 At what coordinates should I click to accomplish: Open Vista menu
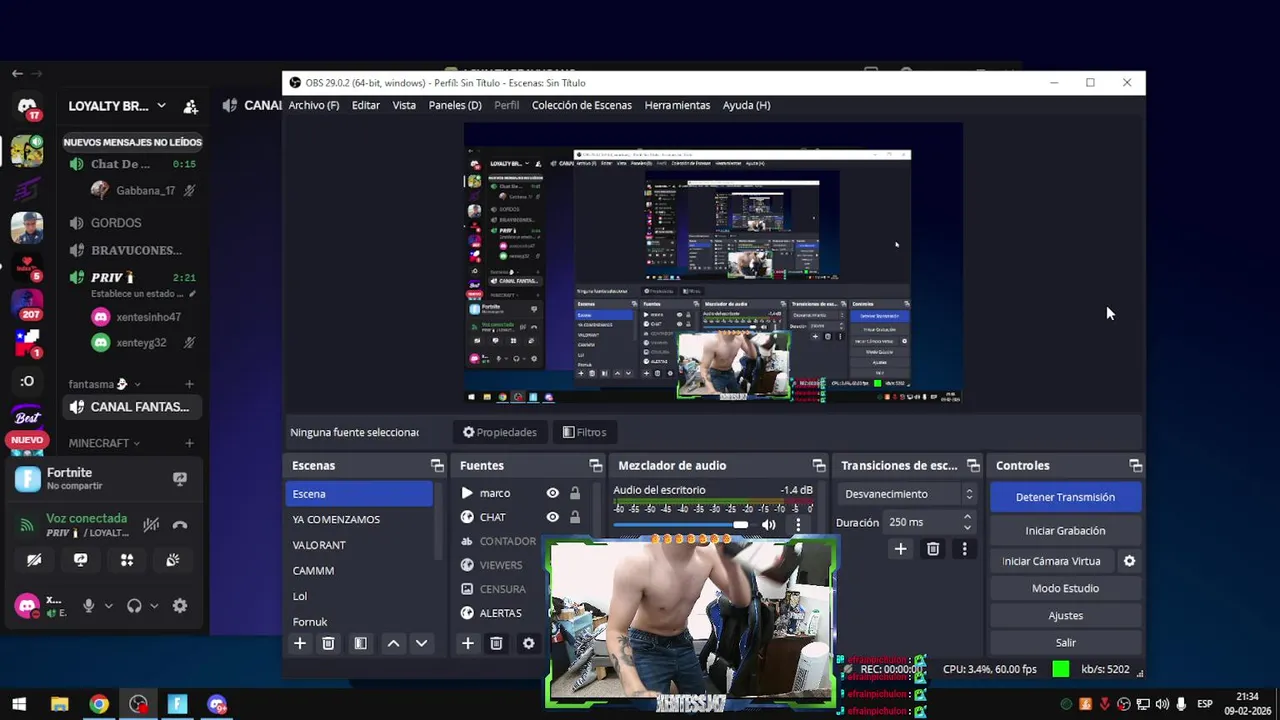coord(404,105)
